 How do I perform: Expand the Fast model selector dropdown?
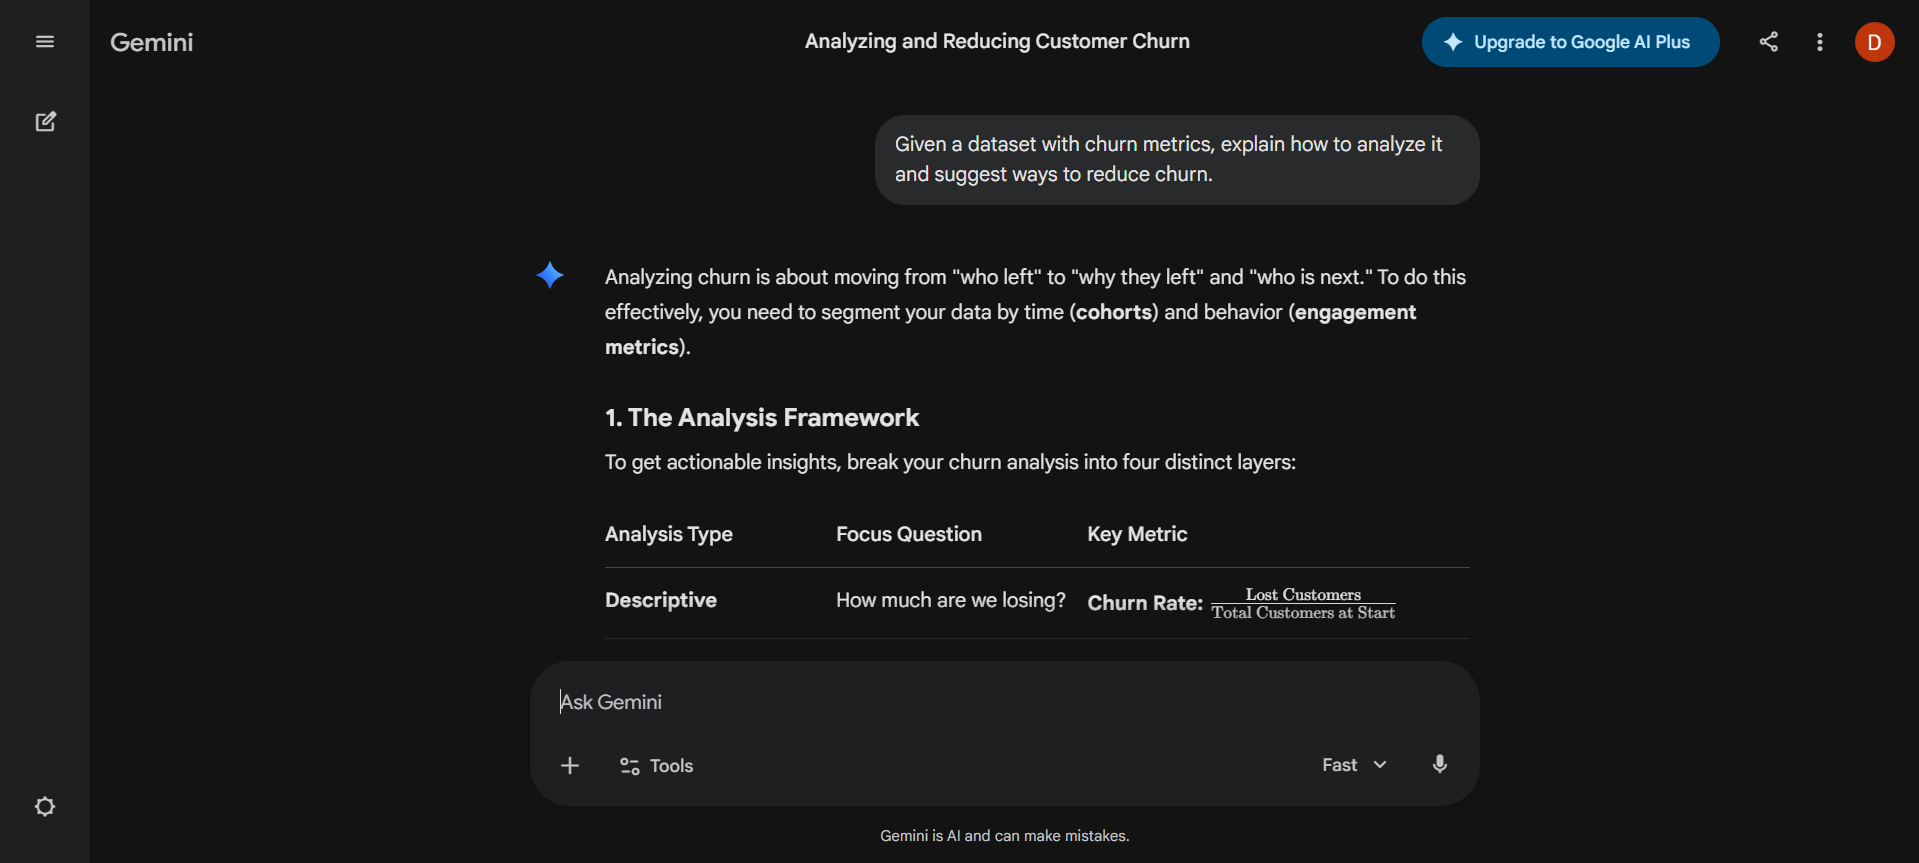pos(1354,765)
